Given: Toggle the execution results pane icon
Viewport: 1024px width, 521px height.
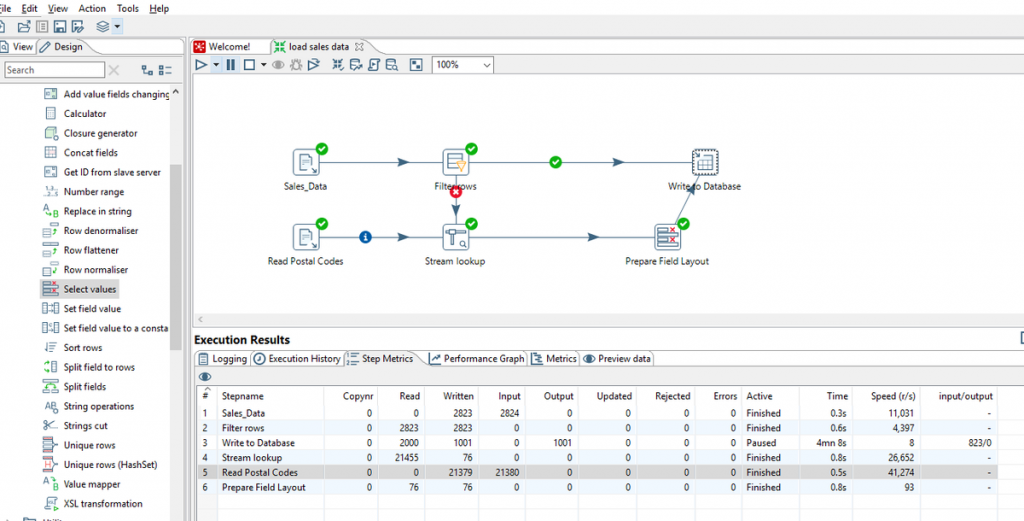Looking at the screenshot, I should point(416,65).
